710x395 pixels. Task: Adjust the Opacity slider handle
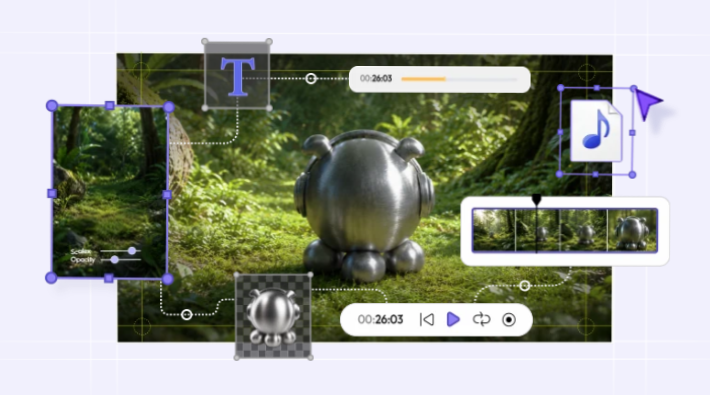tap(115, 260)
